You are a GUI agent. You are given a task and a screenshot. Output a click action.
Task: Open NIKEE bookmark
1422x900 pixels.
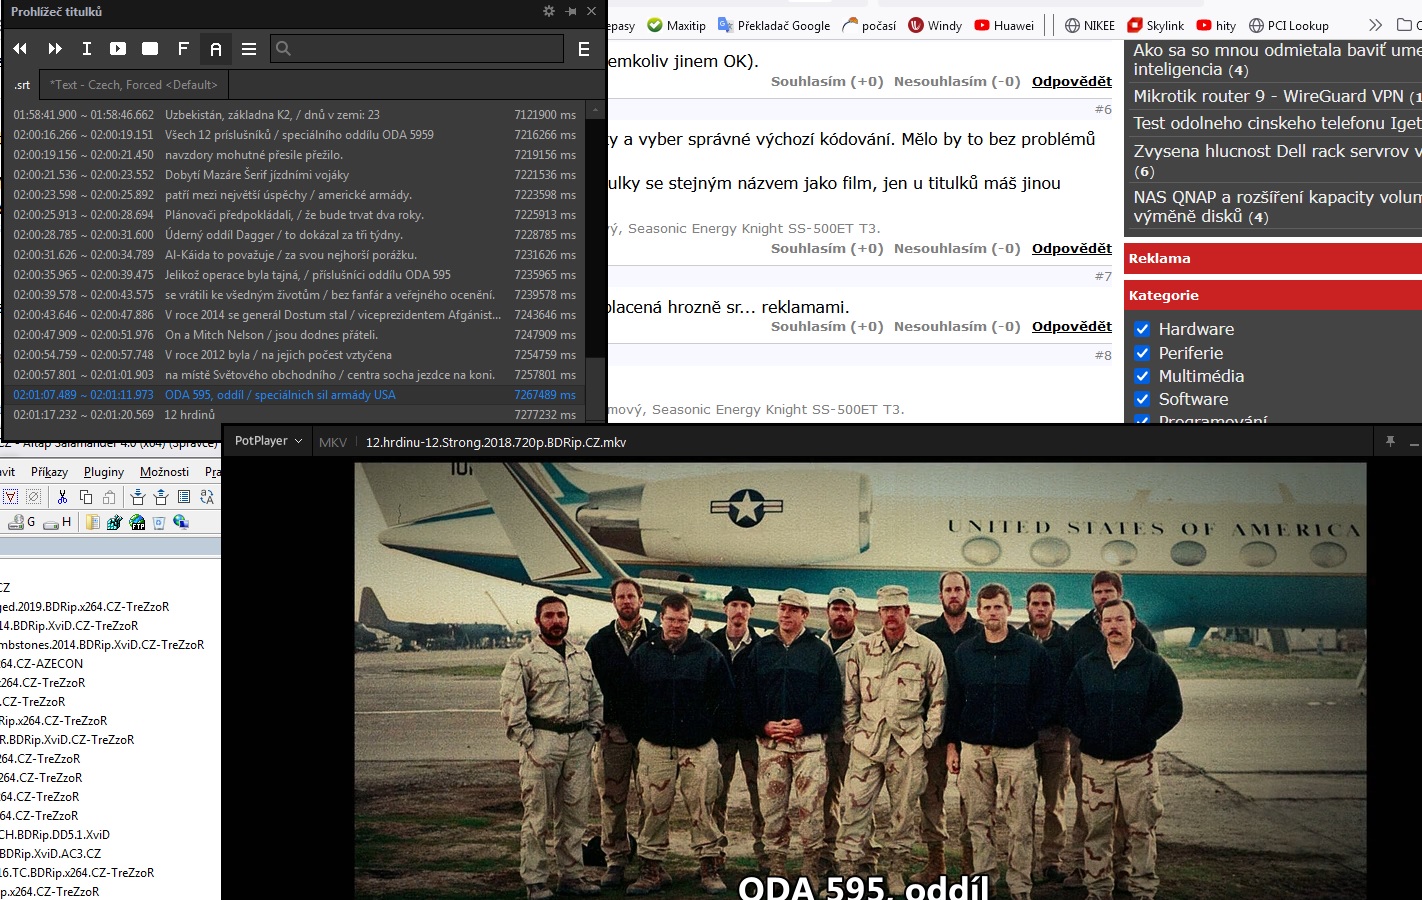click(x=1089, y=25)
